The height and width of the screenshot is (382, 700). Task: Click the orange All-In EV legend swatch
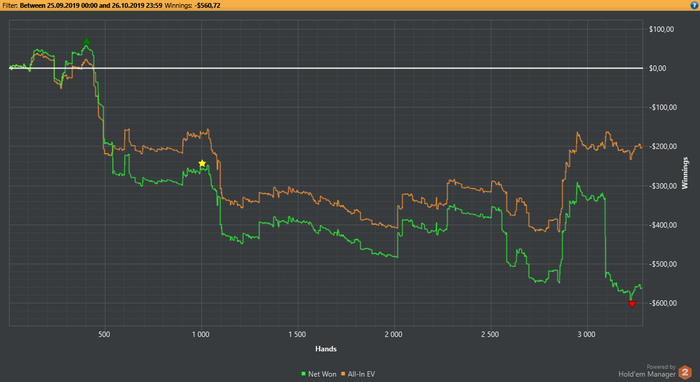coord(343,374)
